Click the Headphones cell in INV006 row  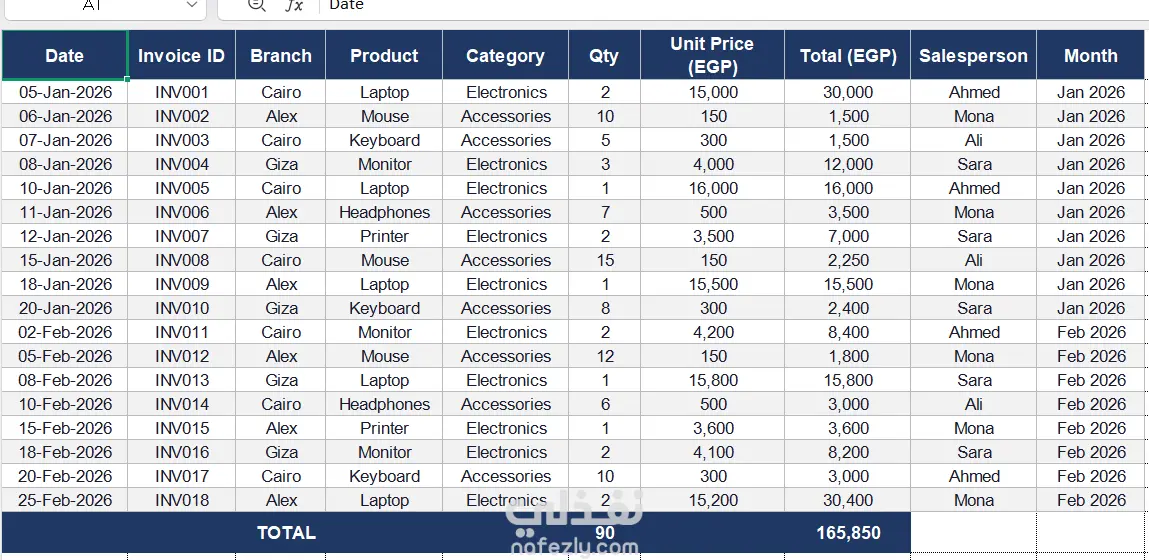[x=384, y=213]
